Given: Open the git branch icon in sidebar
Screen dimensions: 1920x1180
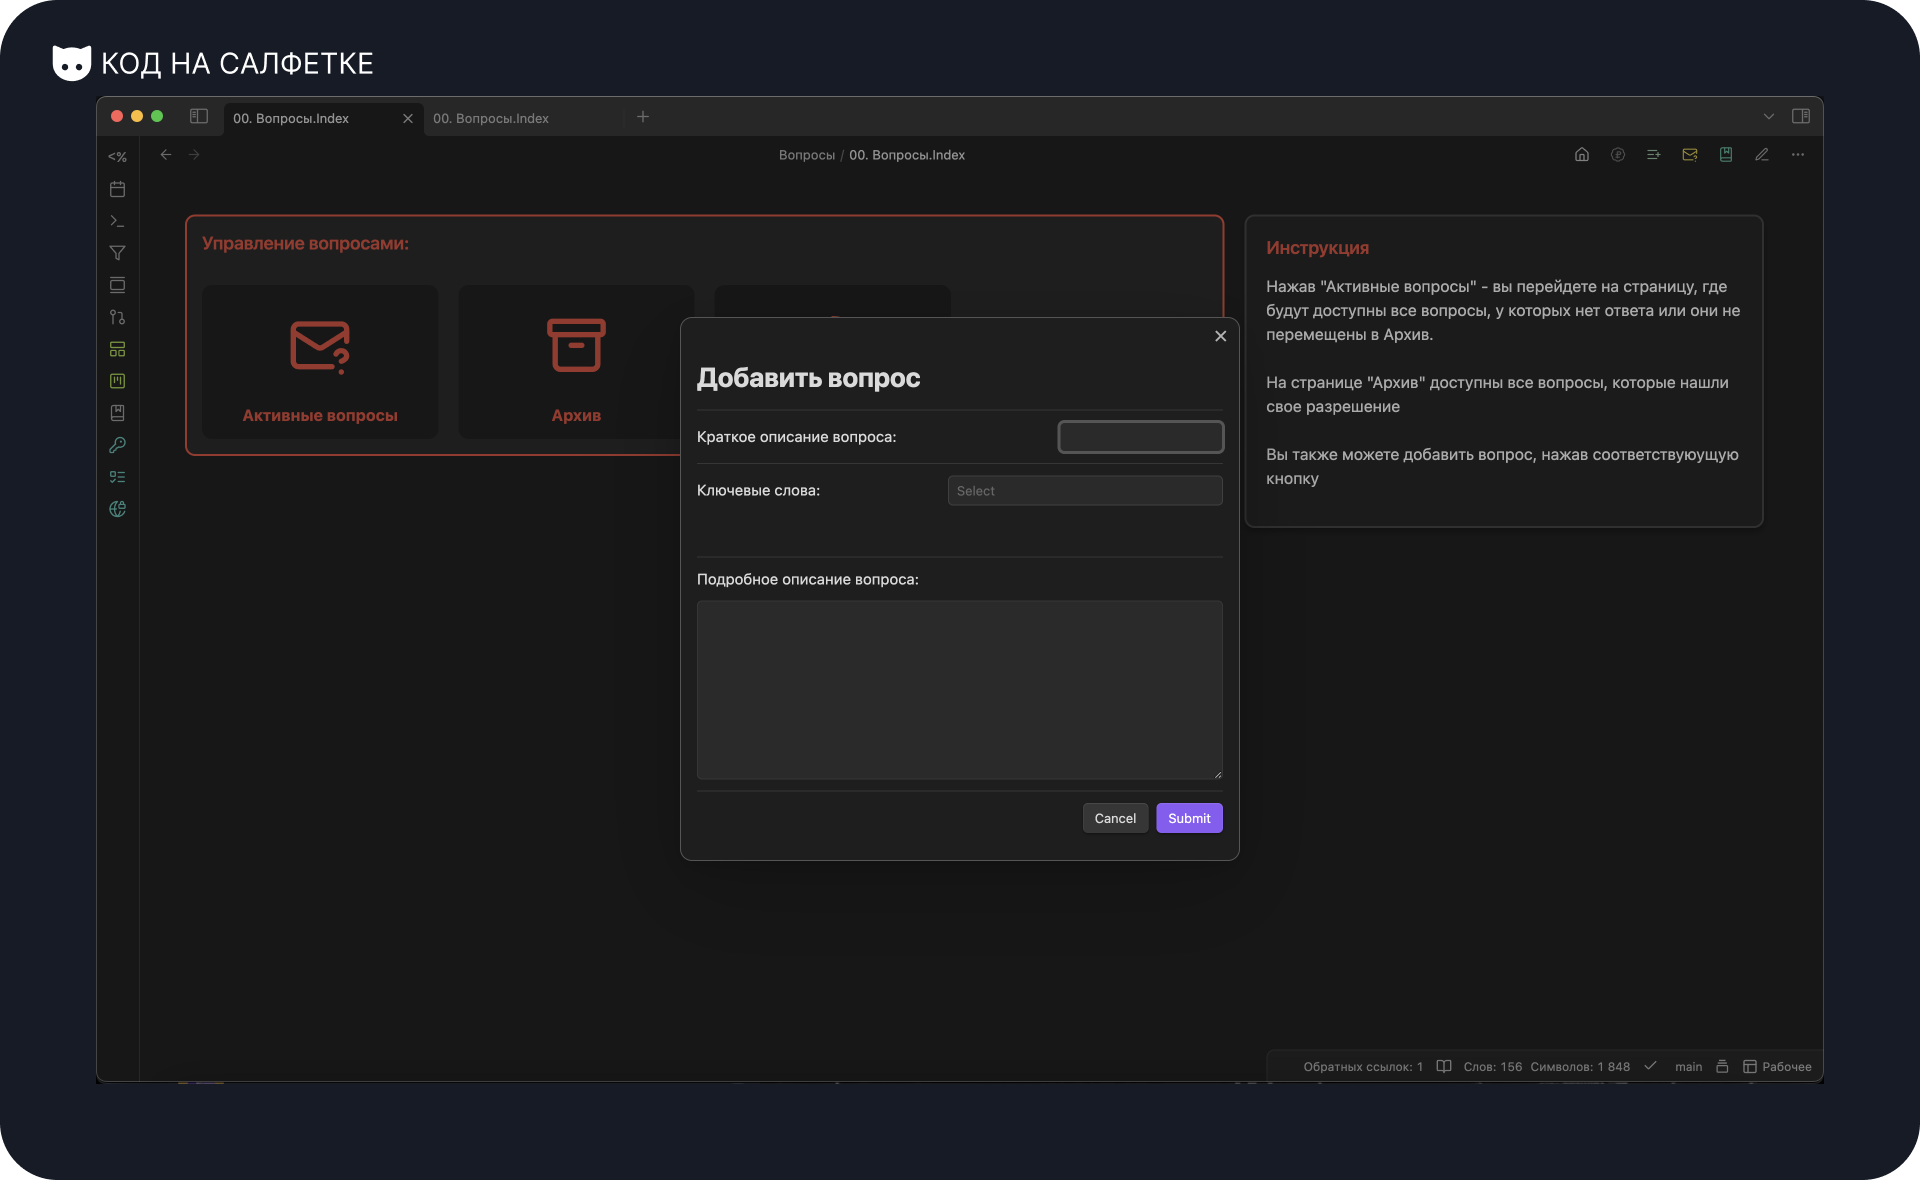Looking at the screenshot, I should coord(117,317).
